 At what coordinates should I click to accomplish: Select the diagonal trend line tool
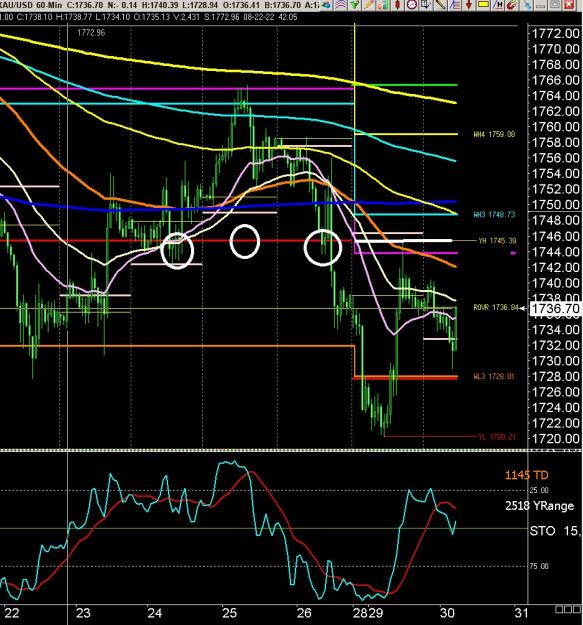(440, 4)
